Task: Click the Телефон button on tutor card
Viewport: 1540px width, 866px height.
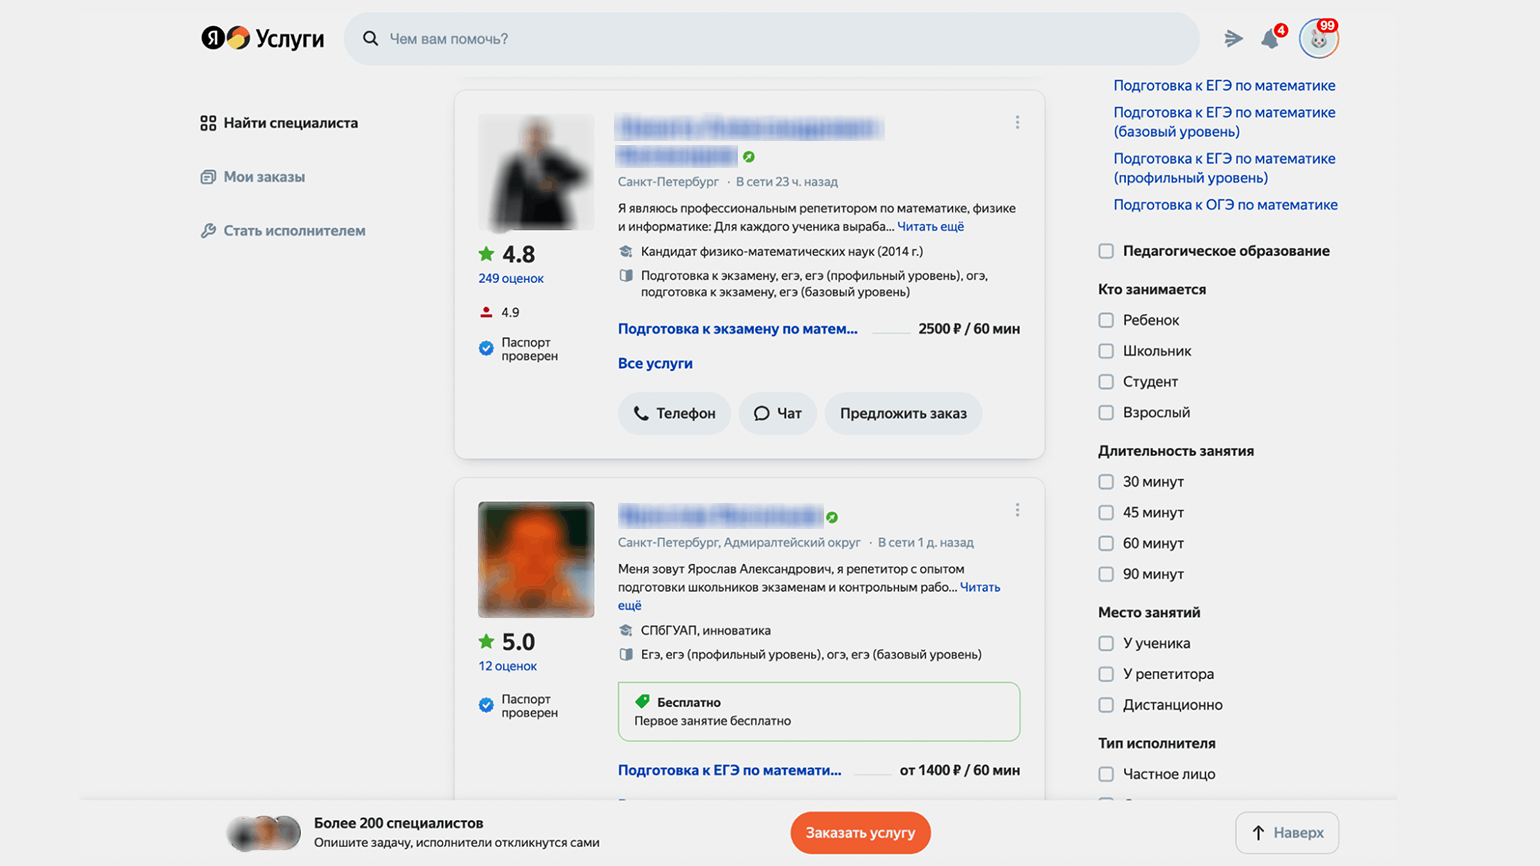Action: click(x=674, y=413)
